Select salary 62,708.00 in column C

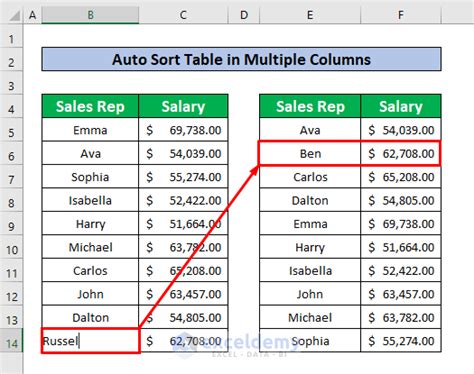click(x=183, y=341)
